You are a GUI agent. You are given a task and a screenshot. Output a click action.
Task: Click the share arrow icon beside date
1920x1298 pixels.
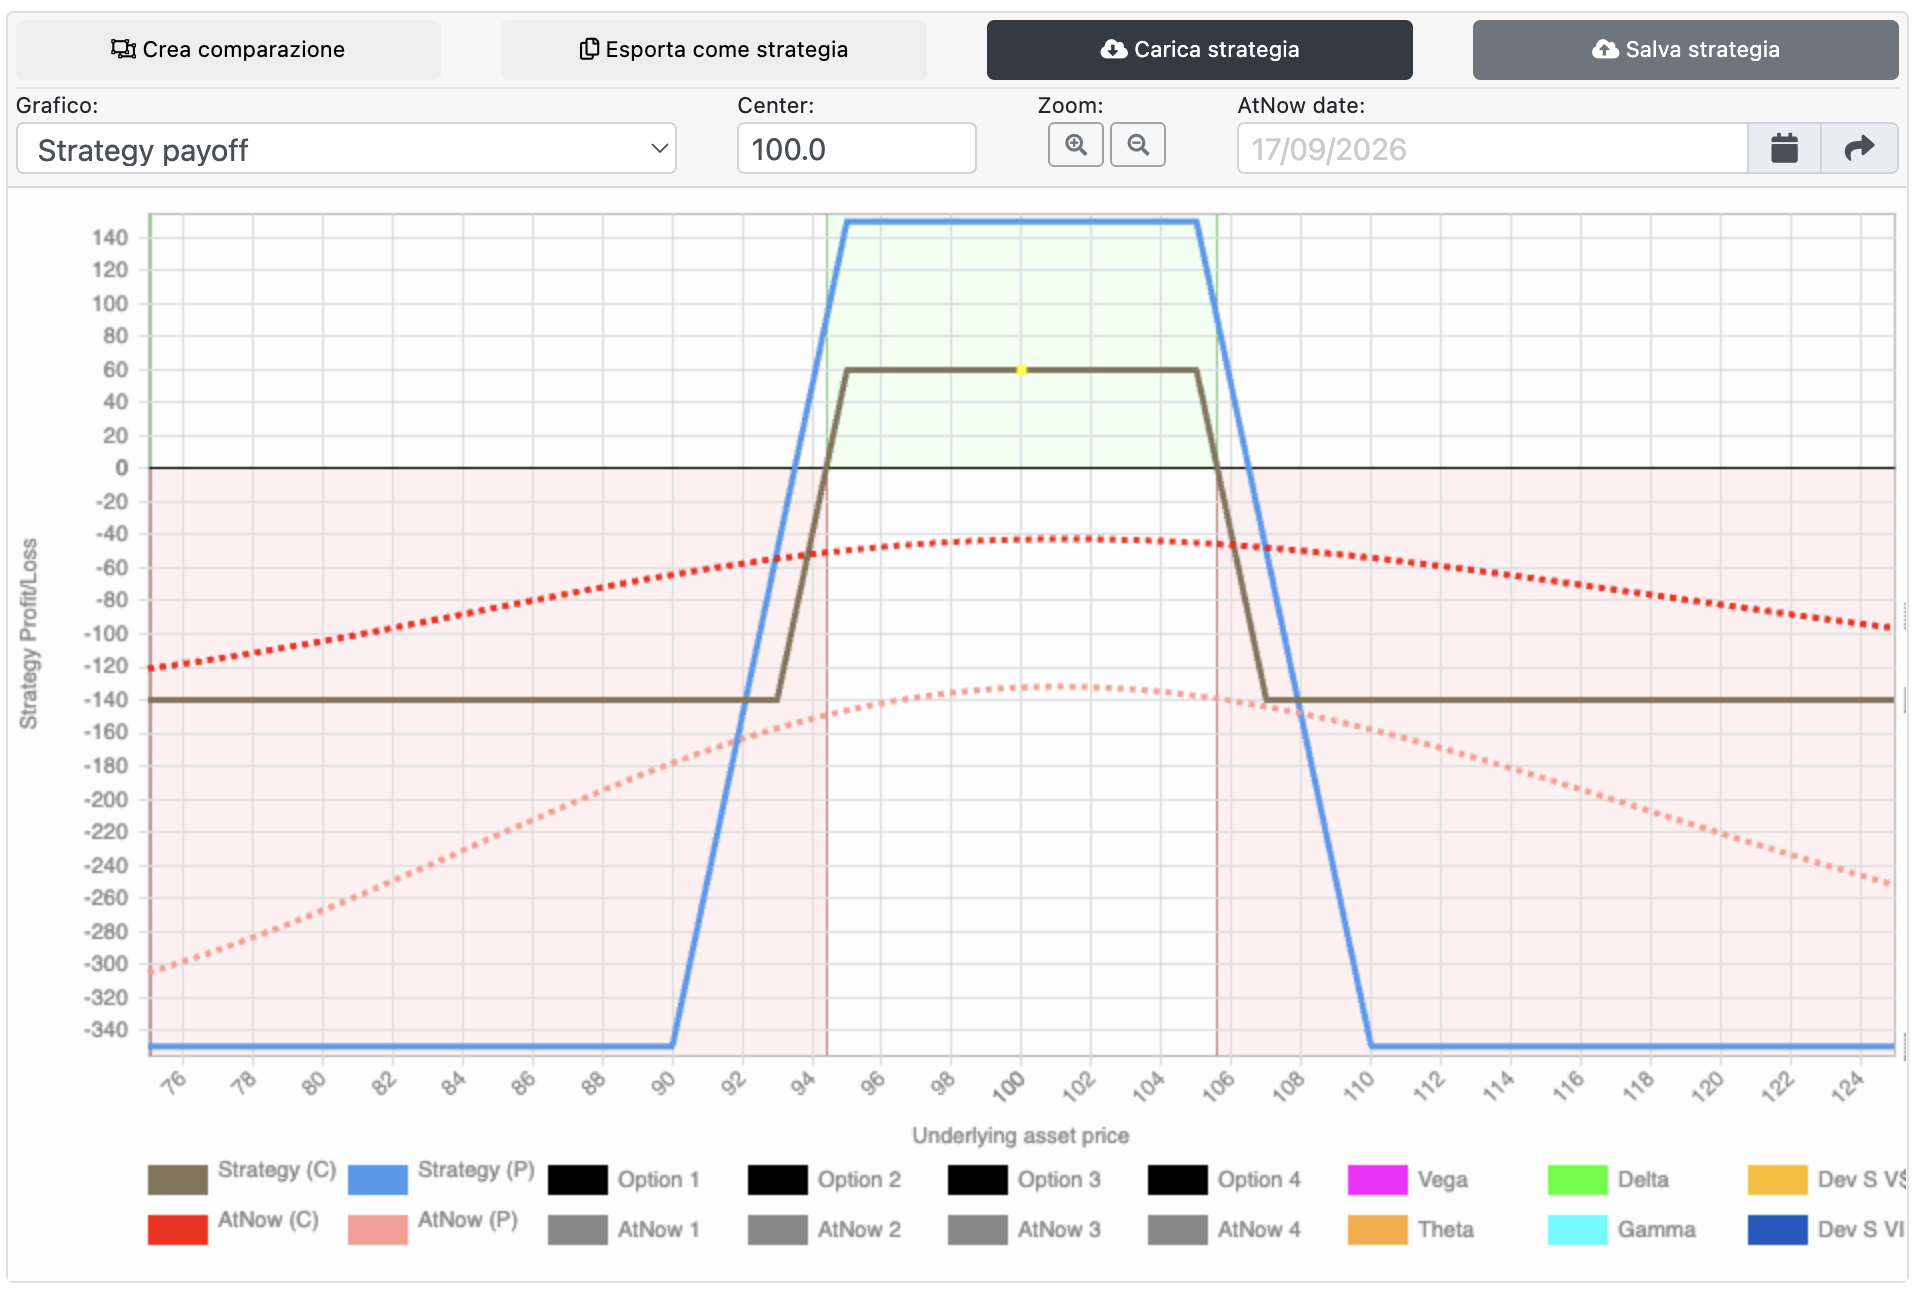1859,148
